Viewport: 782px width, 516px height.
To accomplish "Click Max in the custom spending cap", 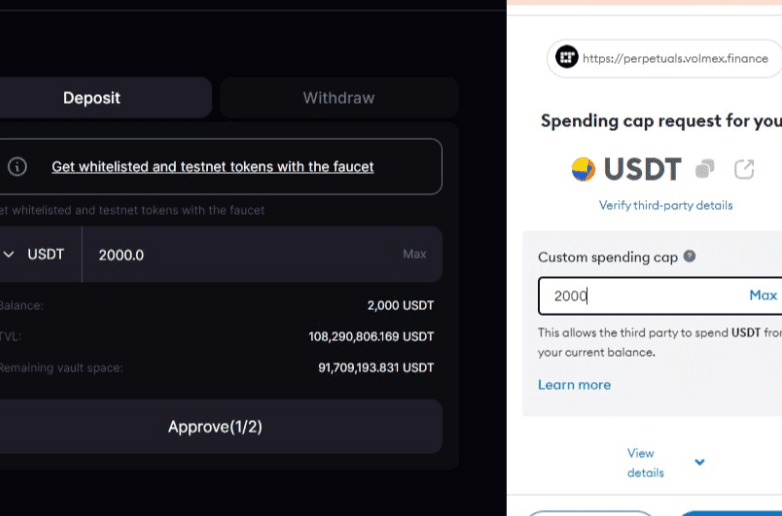I will (762, 295).
